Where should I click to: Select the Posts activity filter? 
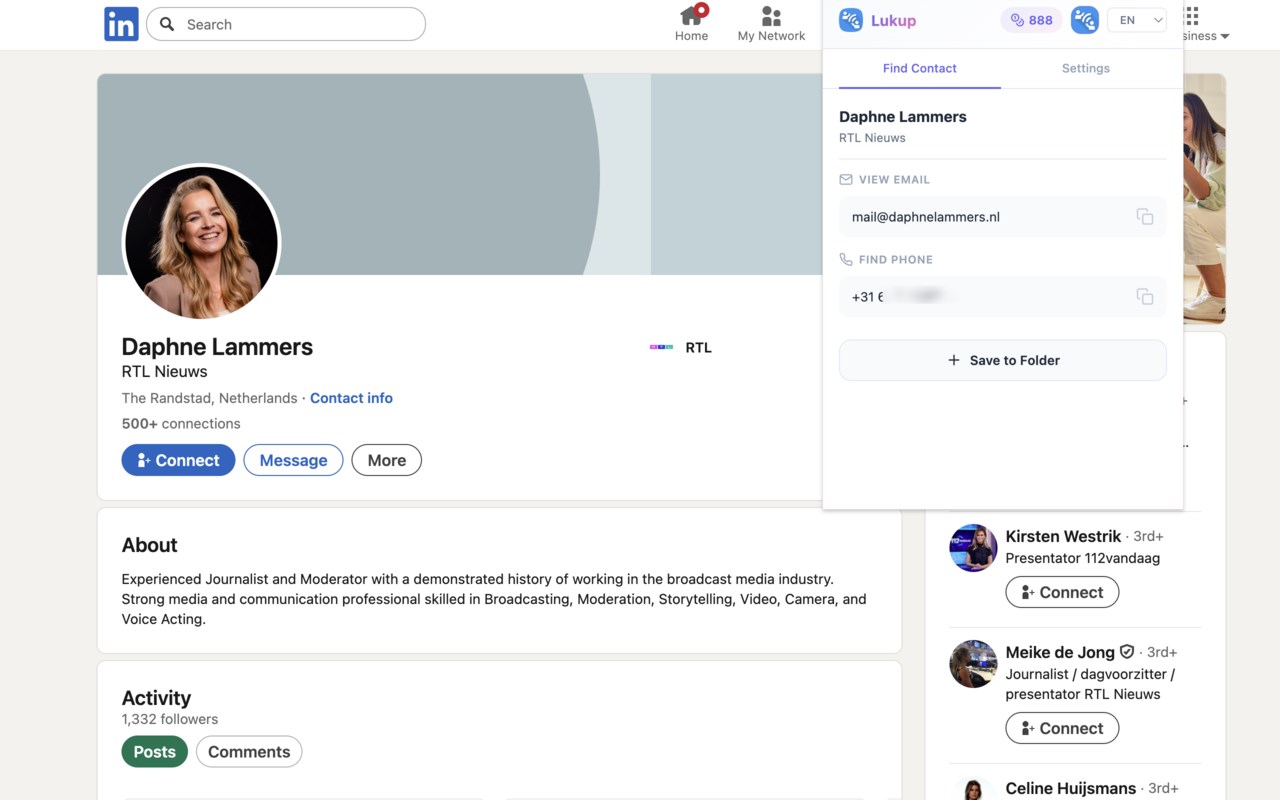[155, 752]
